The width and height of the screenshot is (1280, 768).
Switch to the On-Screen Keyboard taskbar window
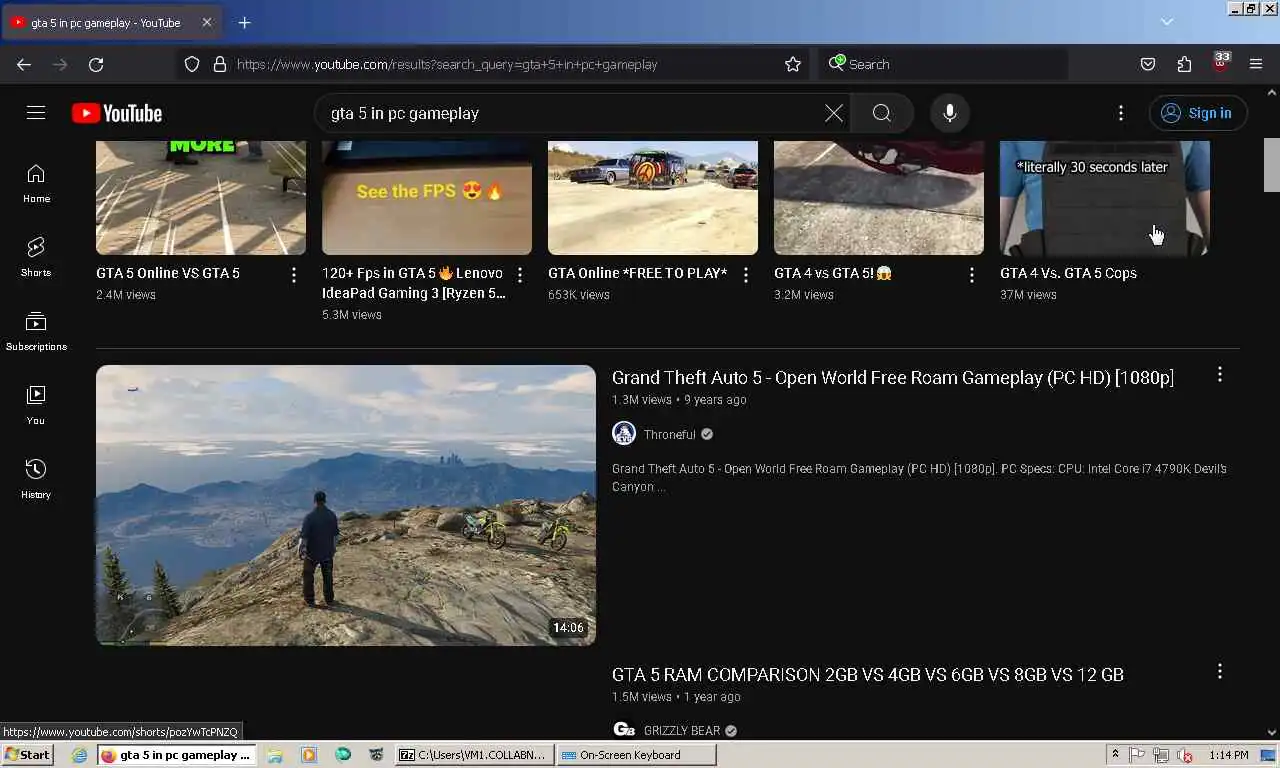[x=636, y=755]
